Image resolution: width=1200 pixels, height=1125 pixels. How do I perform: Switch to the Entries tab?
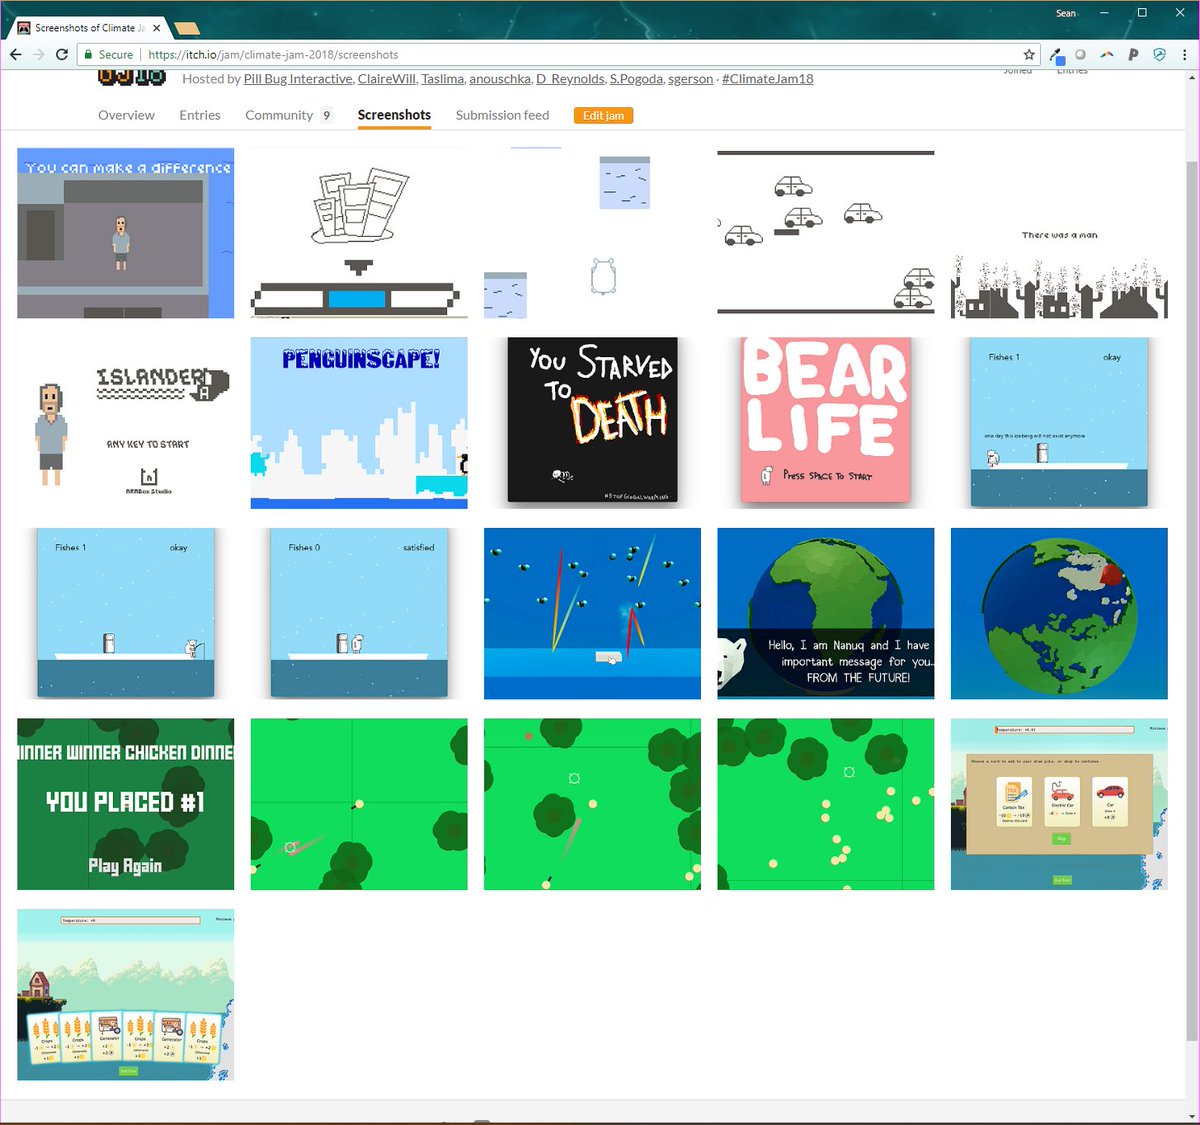pyautogui.click(x=200, y=115)
